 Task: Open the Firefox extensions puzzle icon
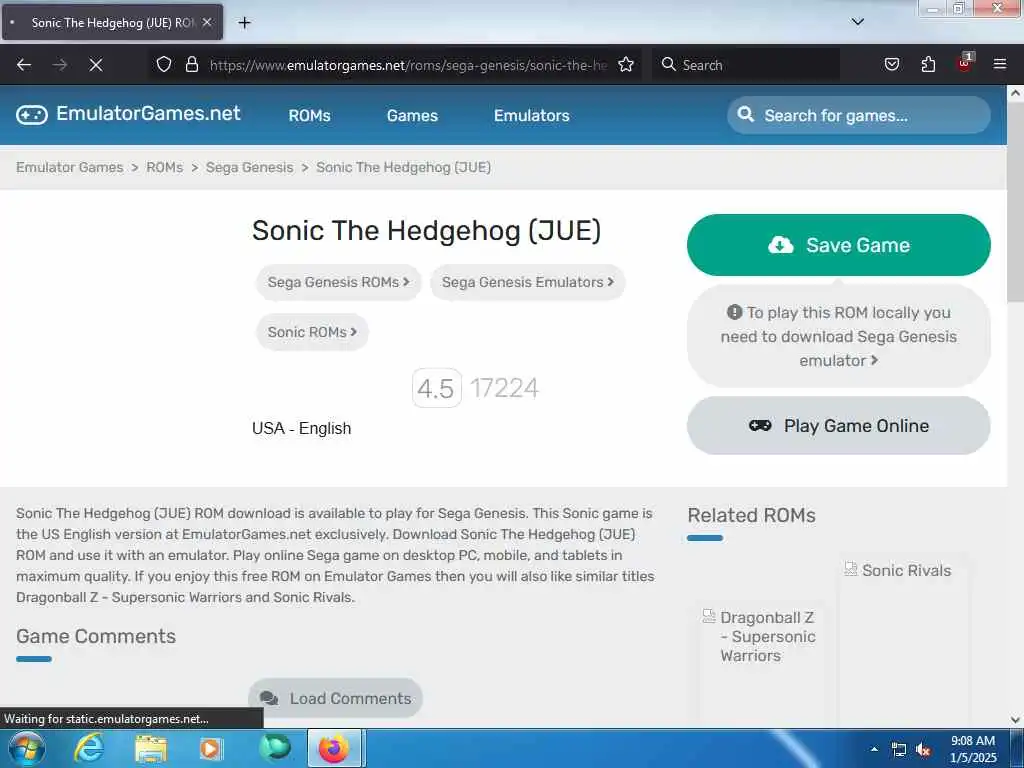pos(928,64)
